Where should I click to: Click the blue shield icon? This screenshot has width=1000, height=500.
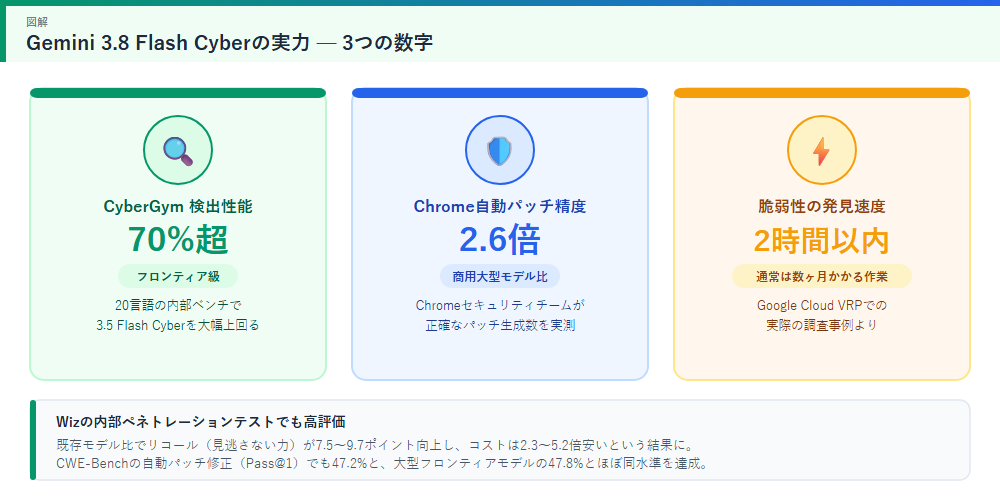(499, 151)
